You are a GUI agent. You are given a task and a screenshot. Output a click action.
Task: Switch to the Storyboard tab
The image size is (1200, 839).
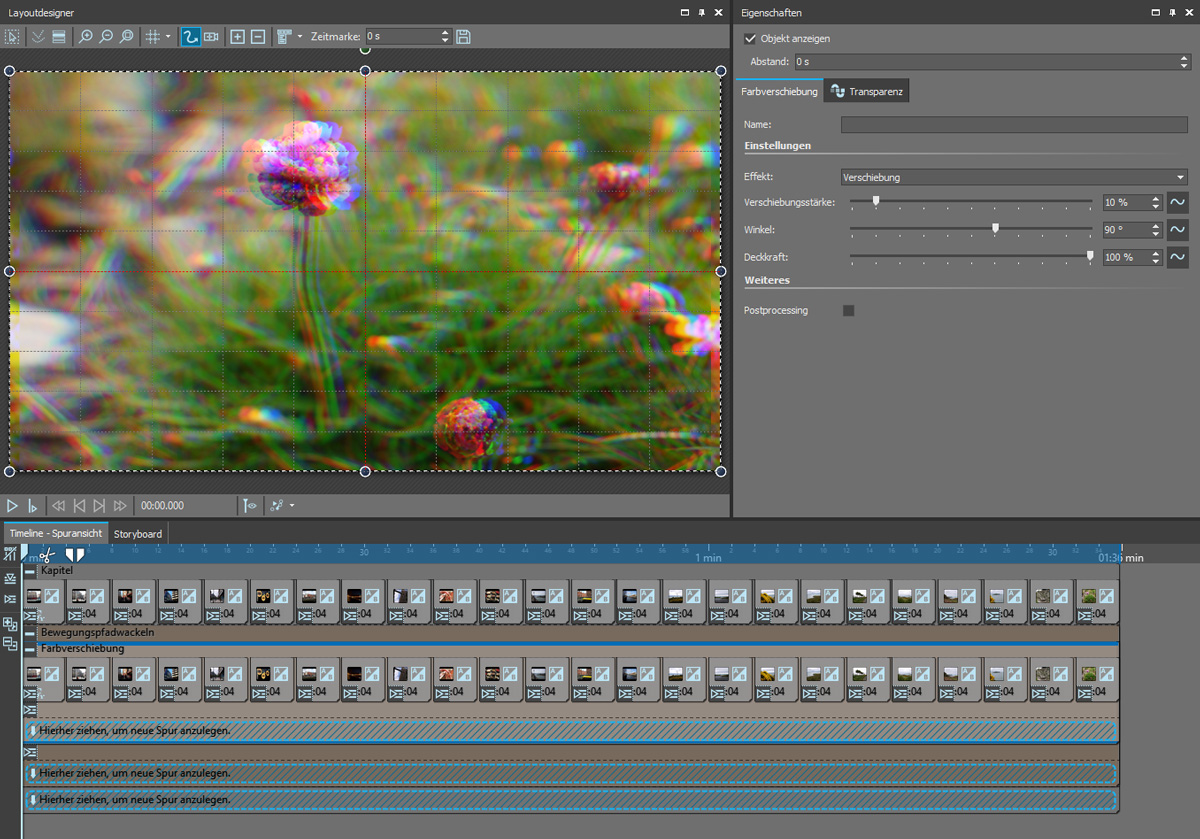point(137,534)
